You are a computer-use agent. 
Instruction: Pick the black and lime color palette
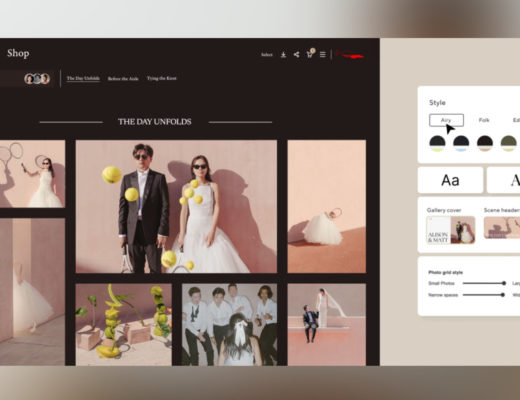(x=437, y=143)
